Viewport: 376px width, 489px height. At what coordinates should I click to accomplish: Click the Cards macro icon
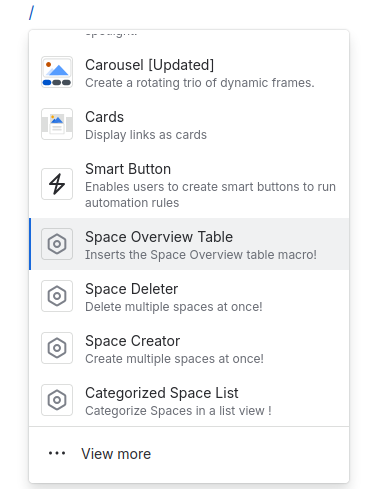57,124
